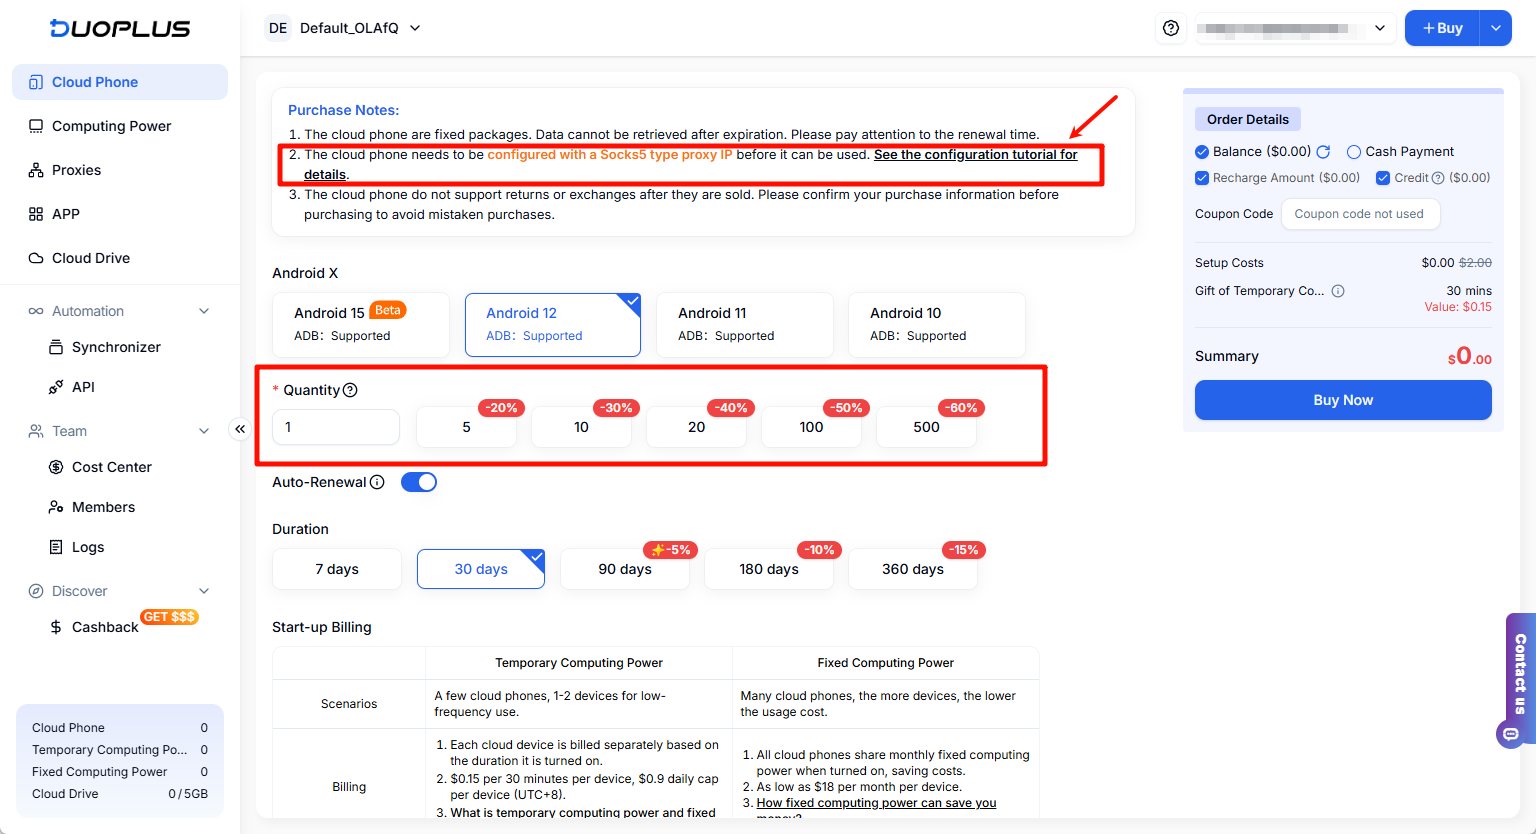Click the Cost Center icon
Screen dimensions: 1536x834
click(58, 467)
